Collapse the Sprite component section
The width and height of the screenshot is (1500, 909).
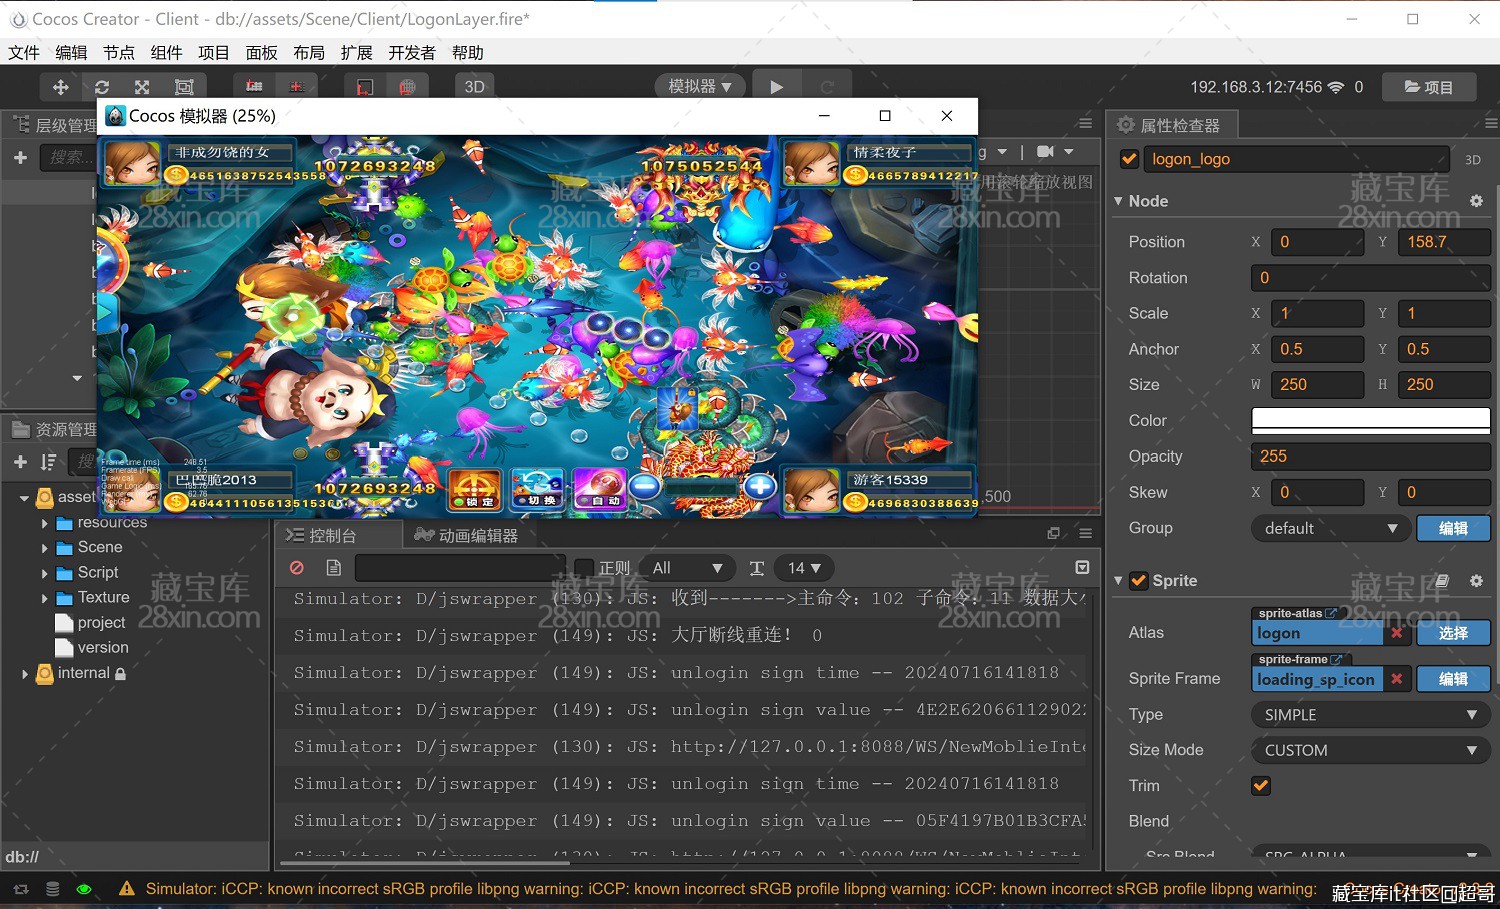pyautogui.click(x=1118, y=580)
